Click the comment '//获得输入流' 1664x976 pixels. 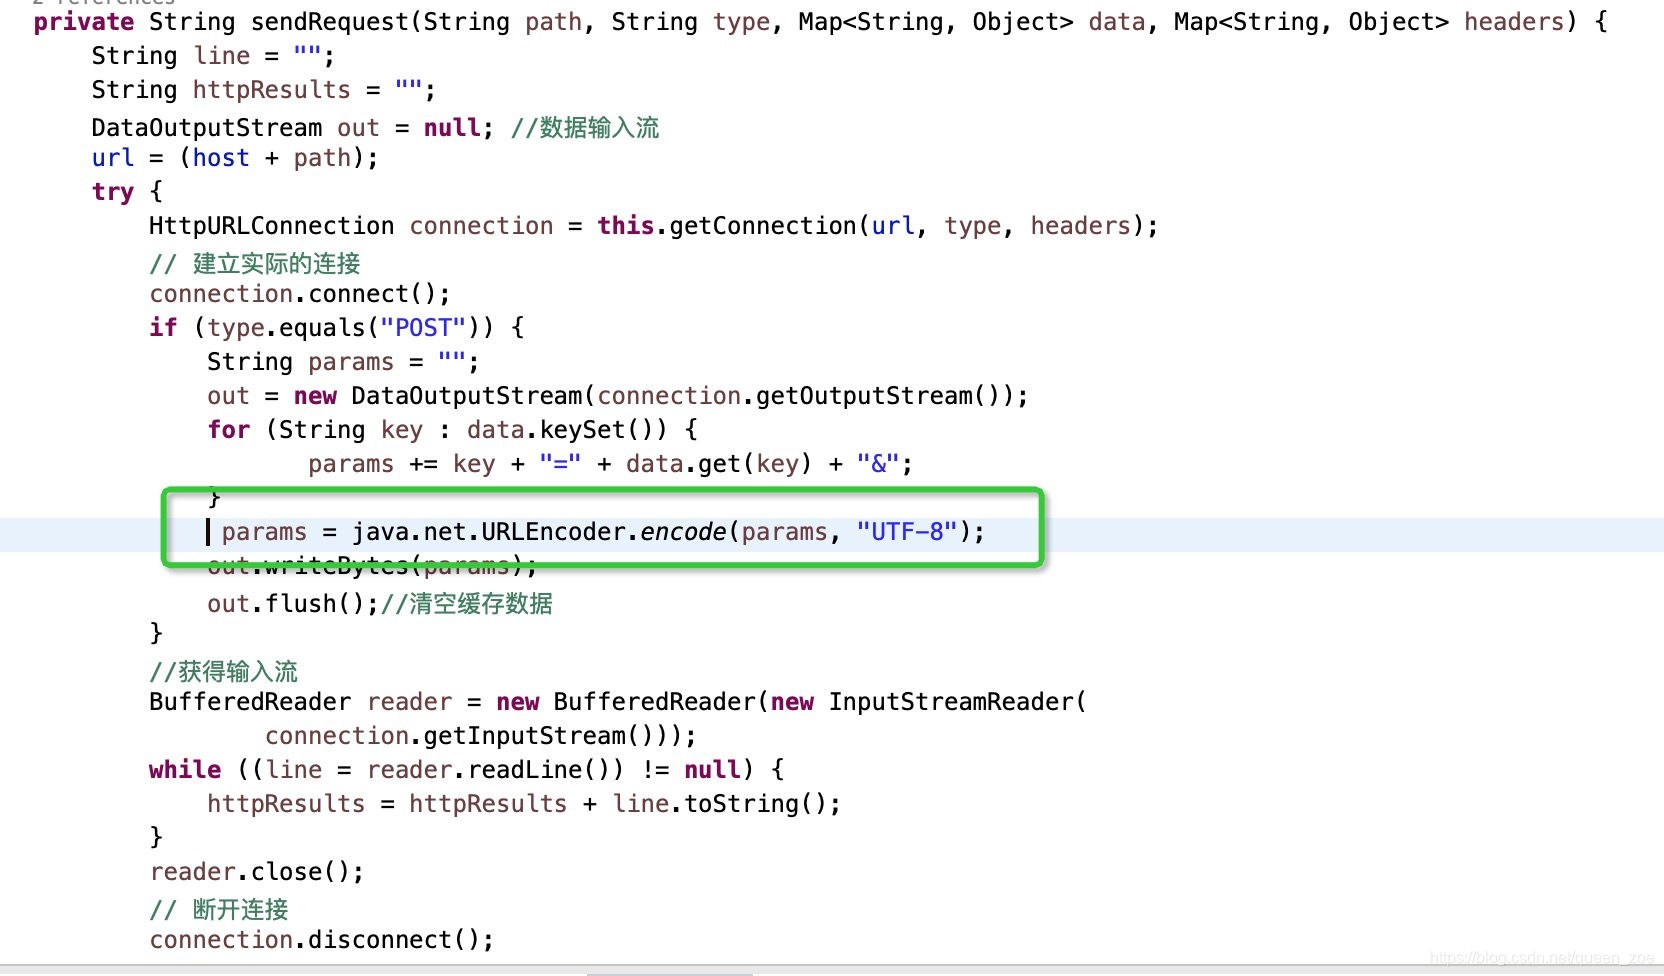pos(224,672)
